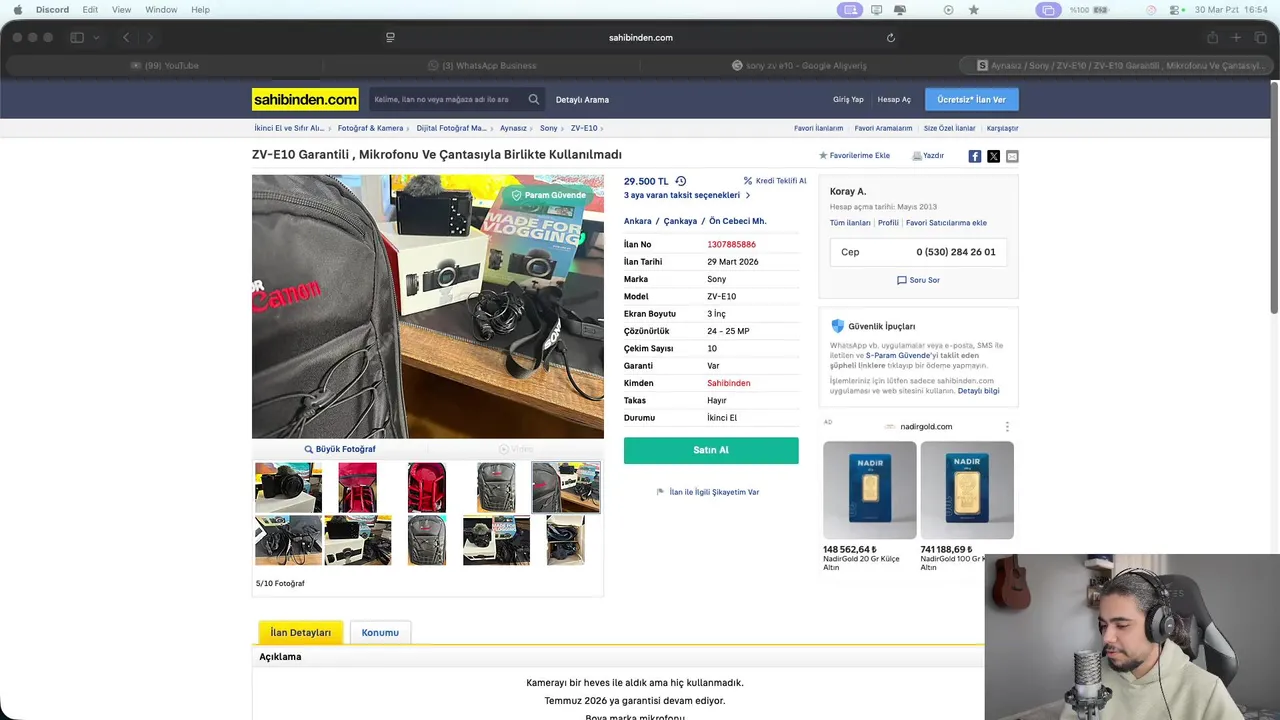Viewport: 1280px width, 720px height.
Task: Click Favori Satıcılarıma ekle link
Action: tap(946, 223)
